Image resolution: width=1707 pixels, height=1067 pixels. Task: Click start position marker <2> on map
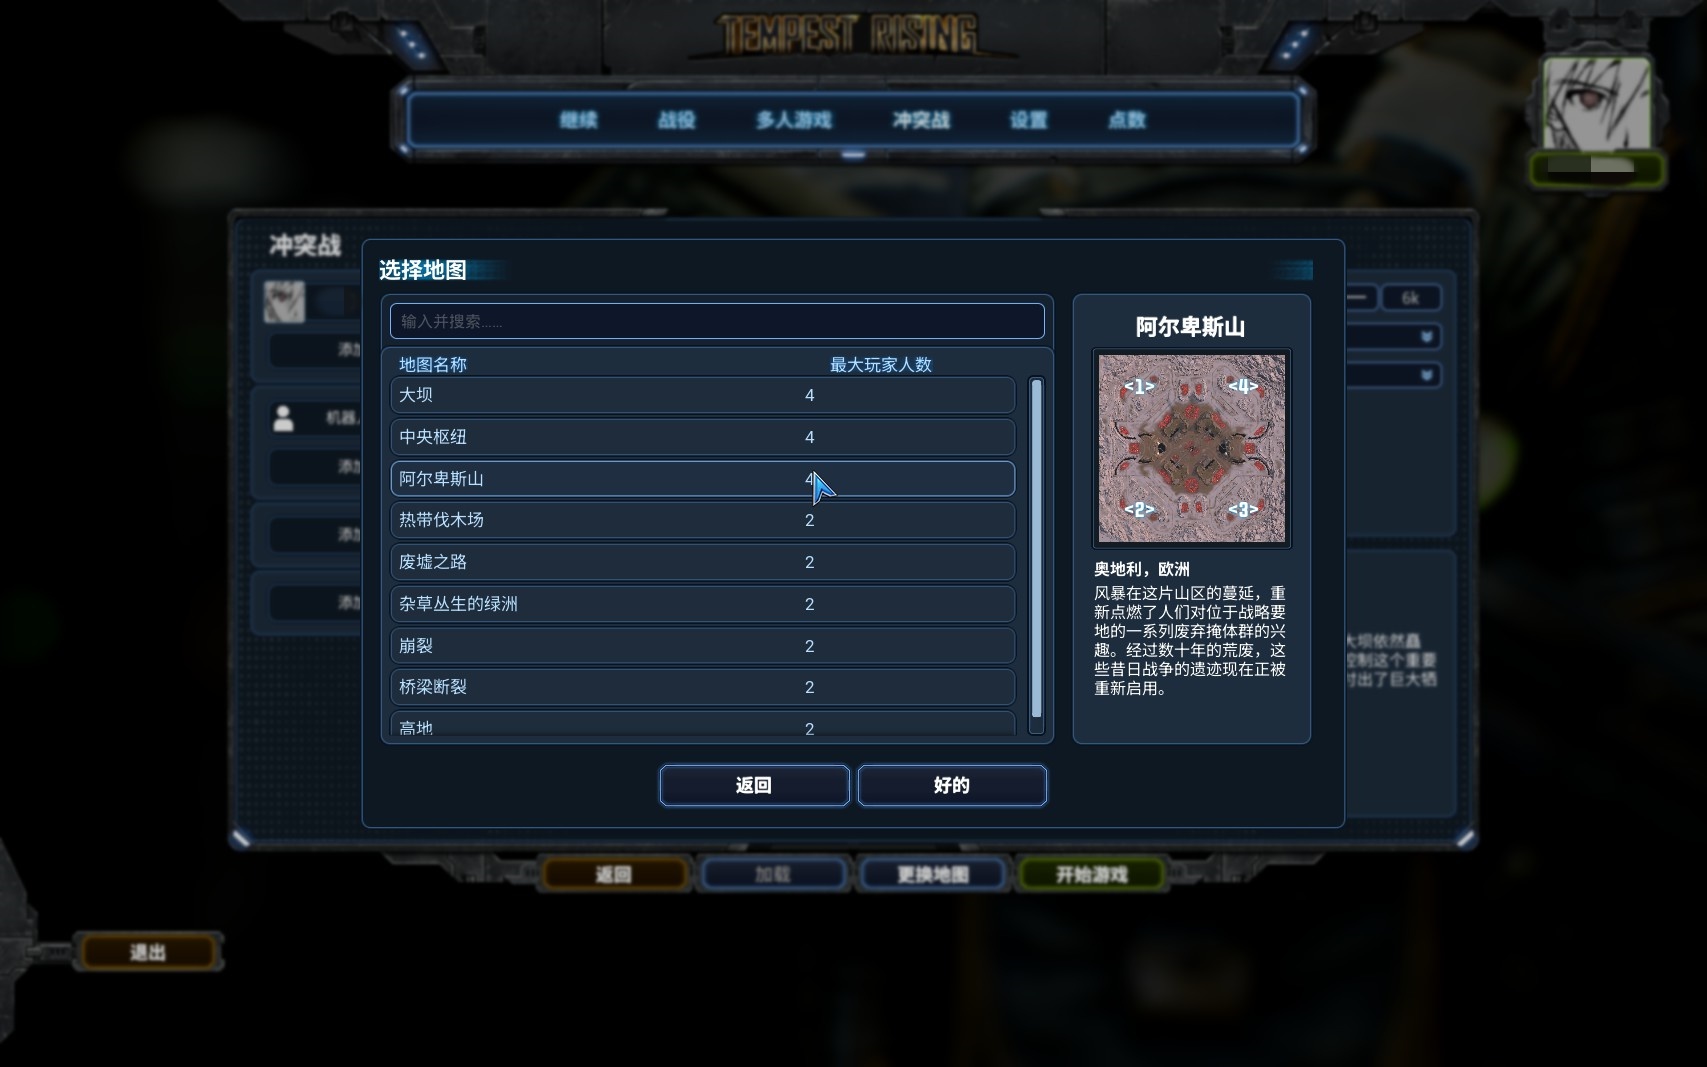1139,509
